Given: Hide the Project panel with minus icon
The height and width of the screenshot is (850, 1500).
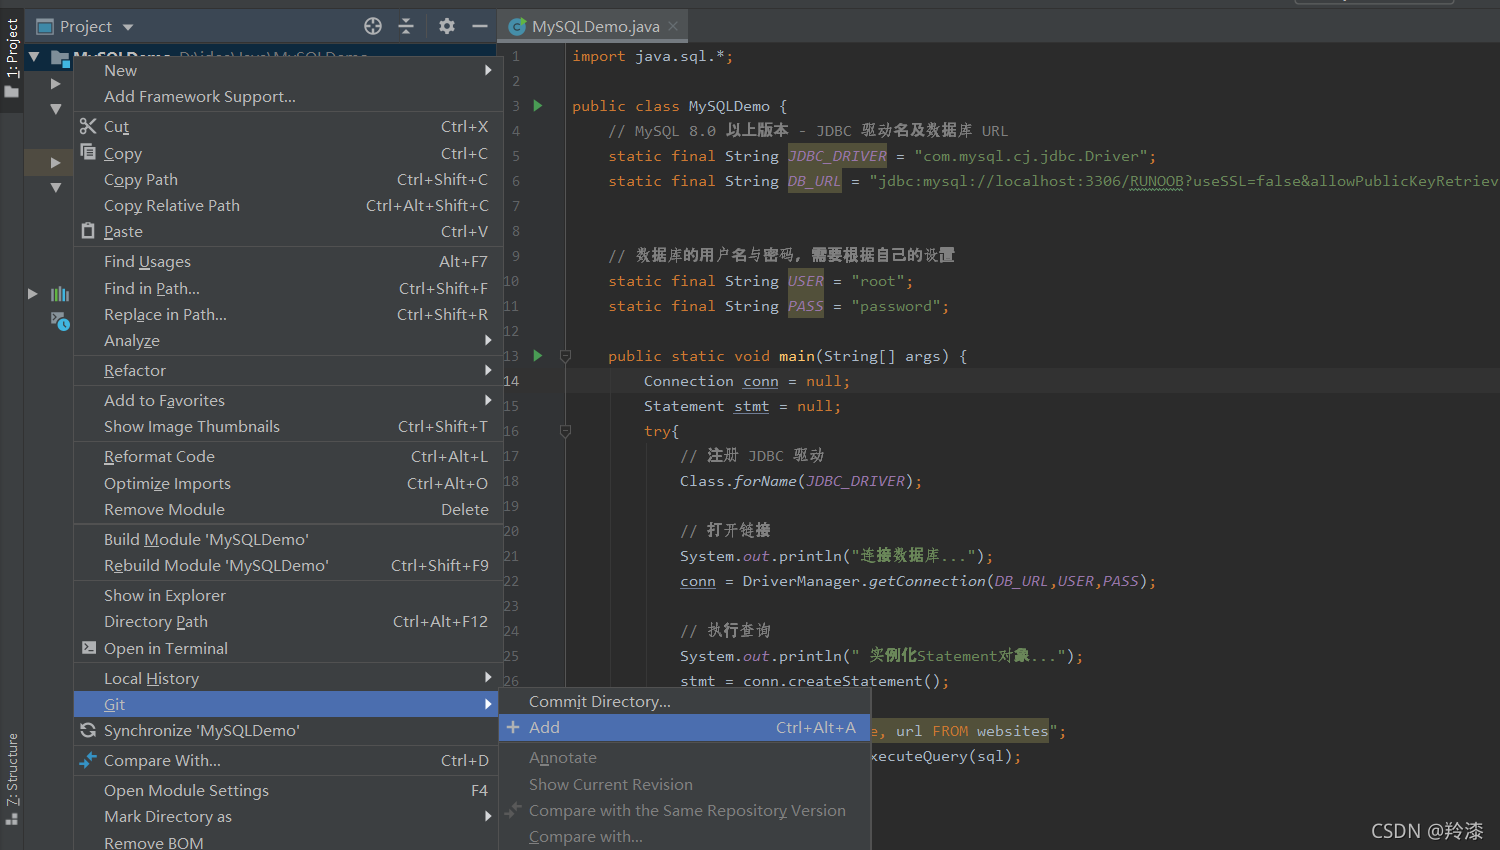Looking at the screenshot, I should pyautogui.click(x=480, y=26).
